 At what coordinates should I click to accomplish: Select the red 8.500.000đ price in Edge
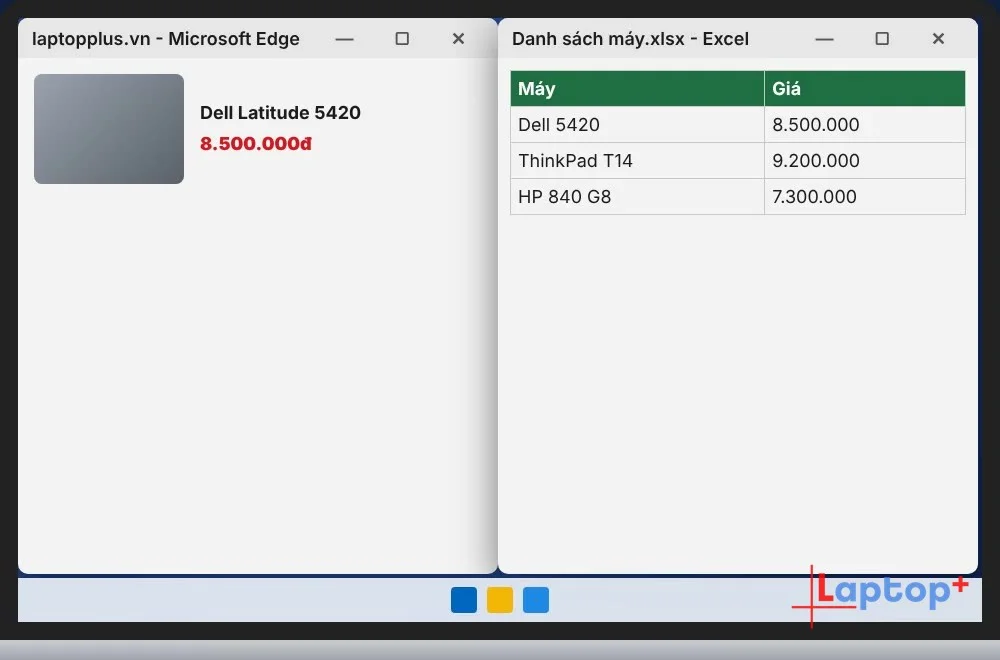tap(256, 143)
